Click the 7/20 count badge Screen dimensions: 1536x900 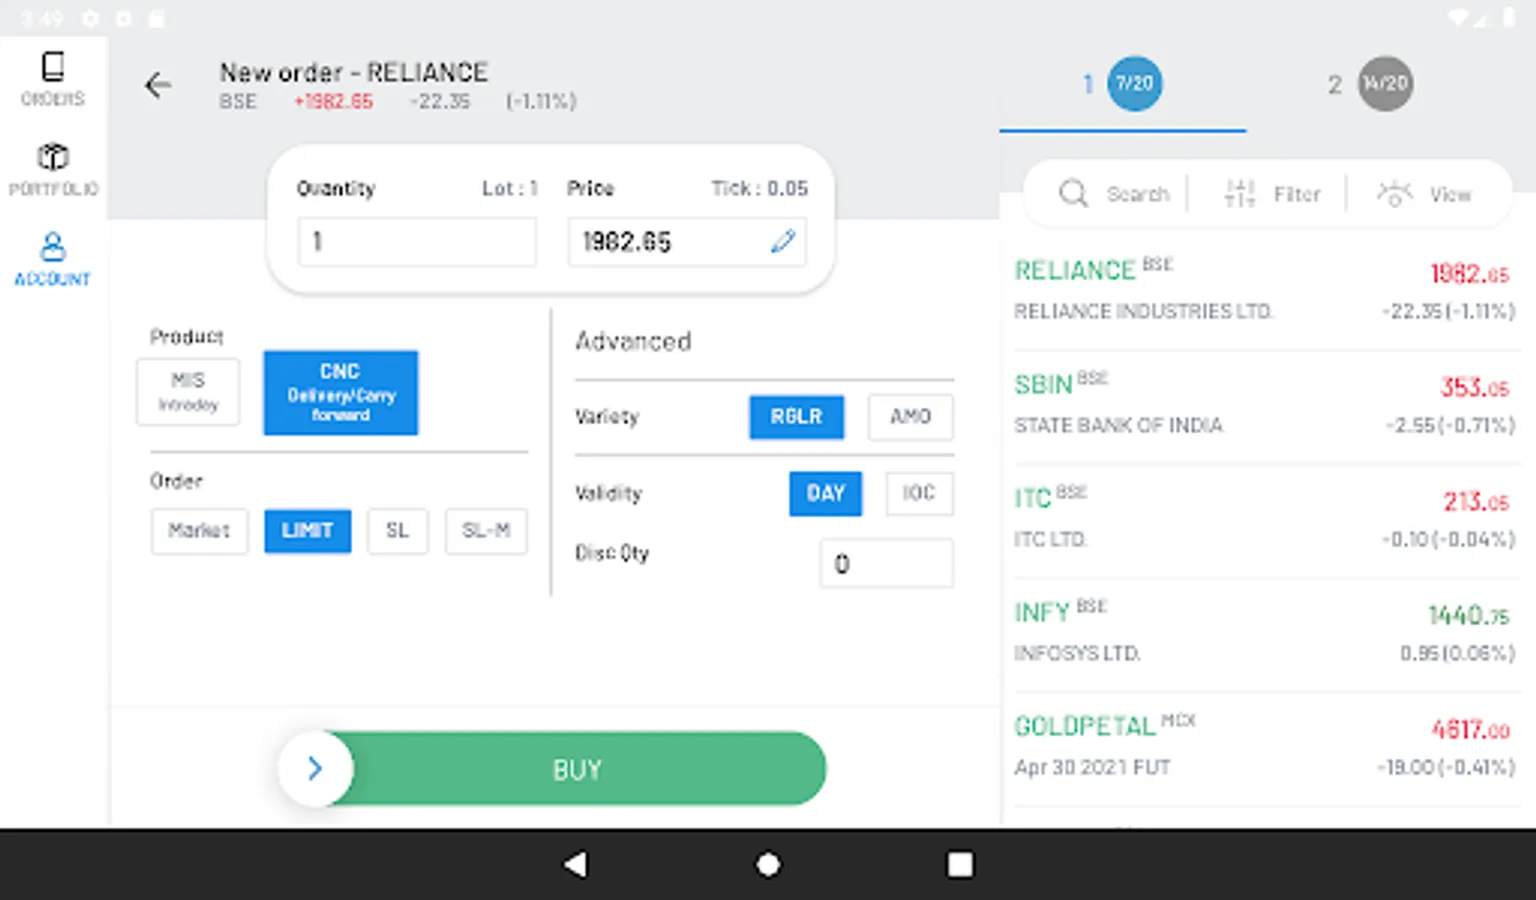[x=1135, y=84]
